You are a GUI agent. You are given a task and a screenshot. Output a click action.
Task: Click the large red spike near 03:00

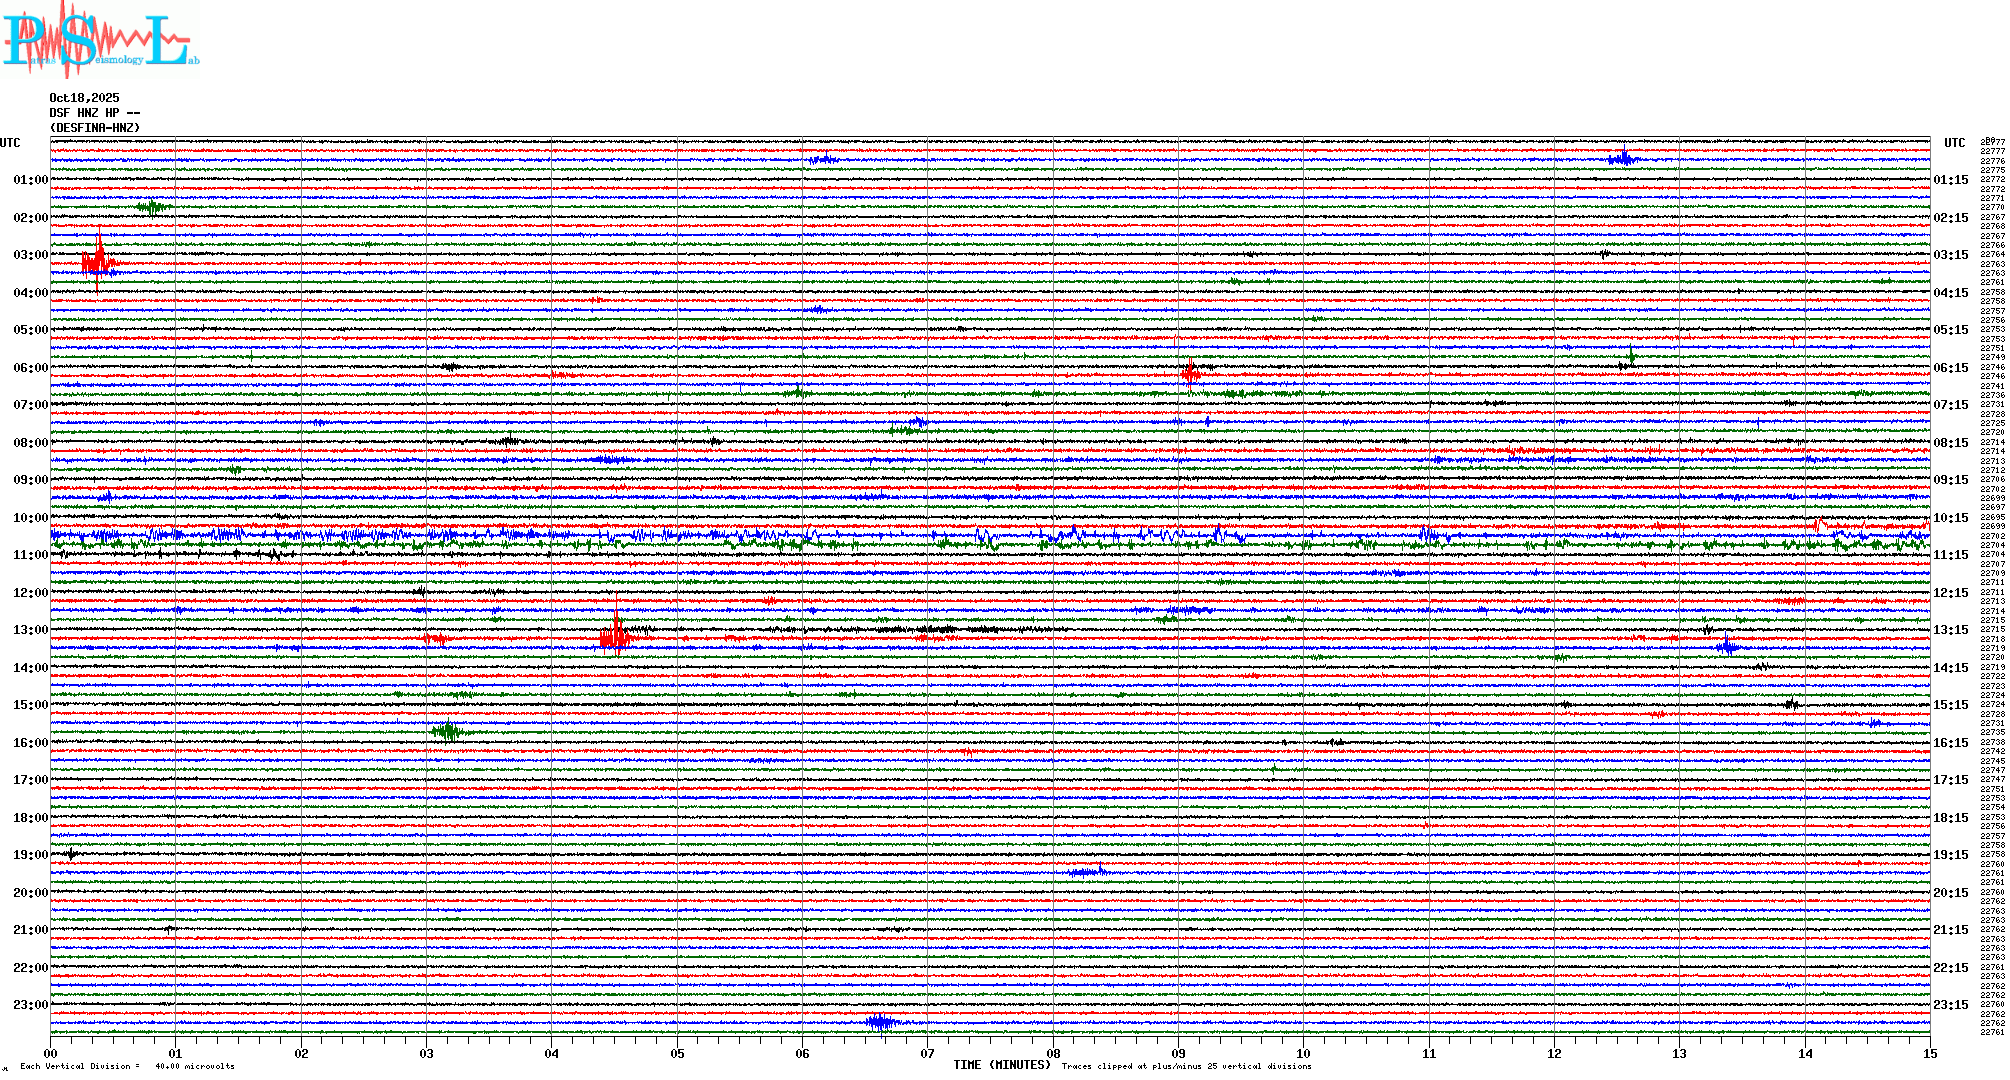[x=97, y=262]
